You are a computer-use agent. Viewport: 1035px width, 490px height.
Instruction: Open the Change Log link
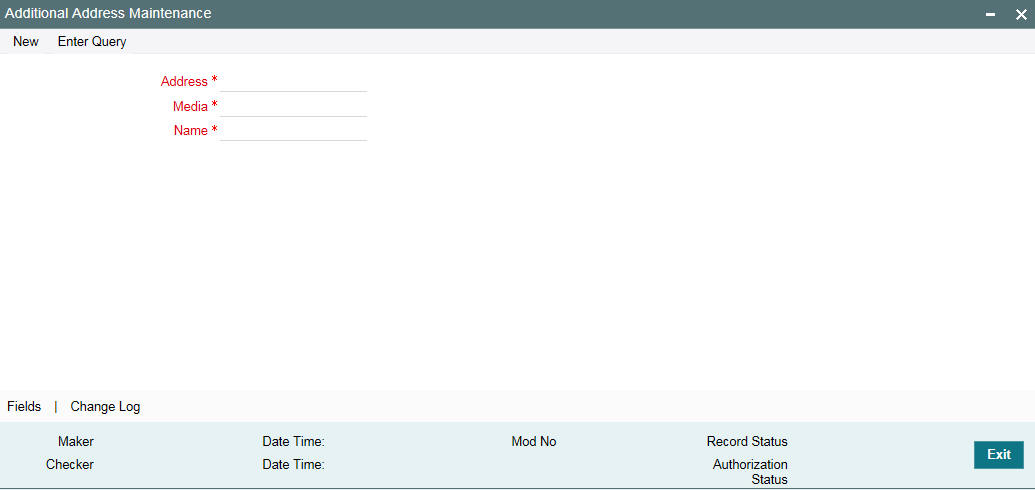pyautogui.click(x=105, y=407)
